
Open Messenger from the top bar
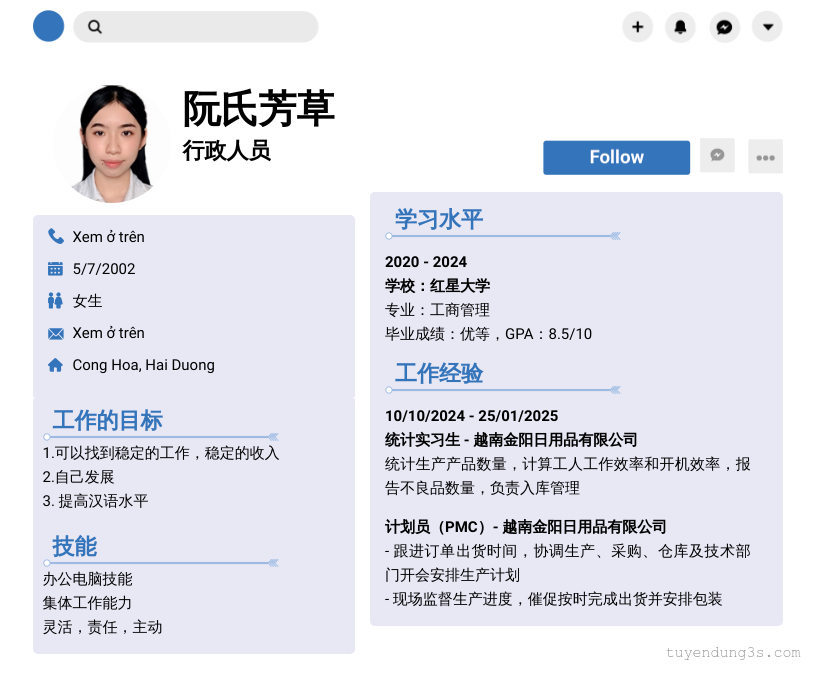pyautogui.click(x=724, y=27)
